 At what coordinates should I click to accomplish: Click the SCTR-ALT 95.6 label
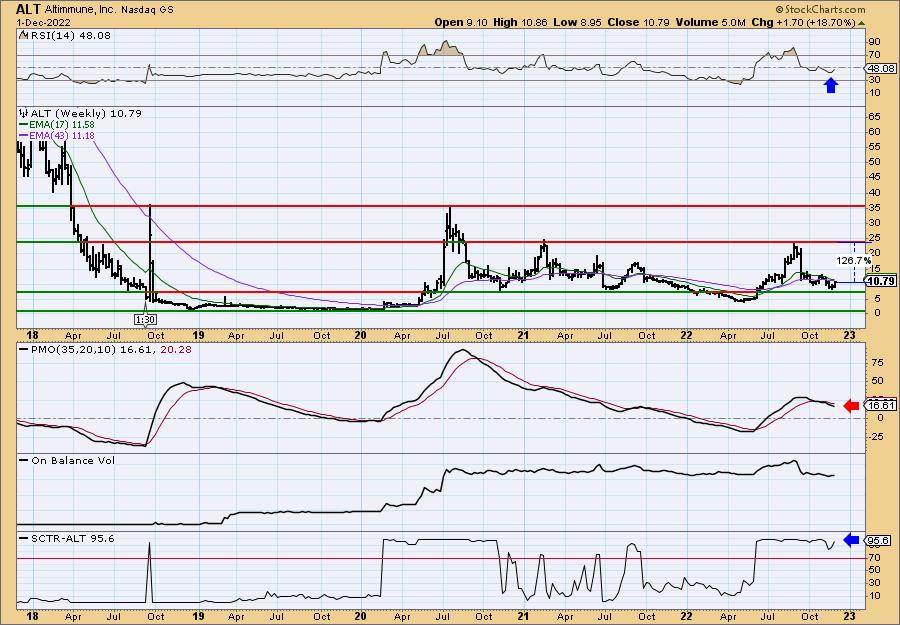click(72, 538)
